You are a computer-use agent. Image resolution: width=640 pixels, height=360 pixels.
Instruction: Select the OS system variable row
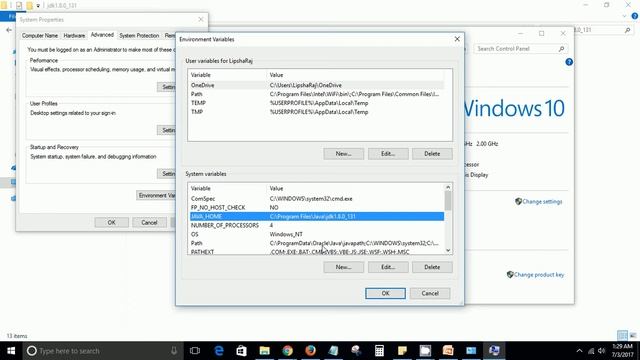(x=317, y=234)
